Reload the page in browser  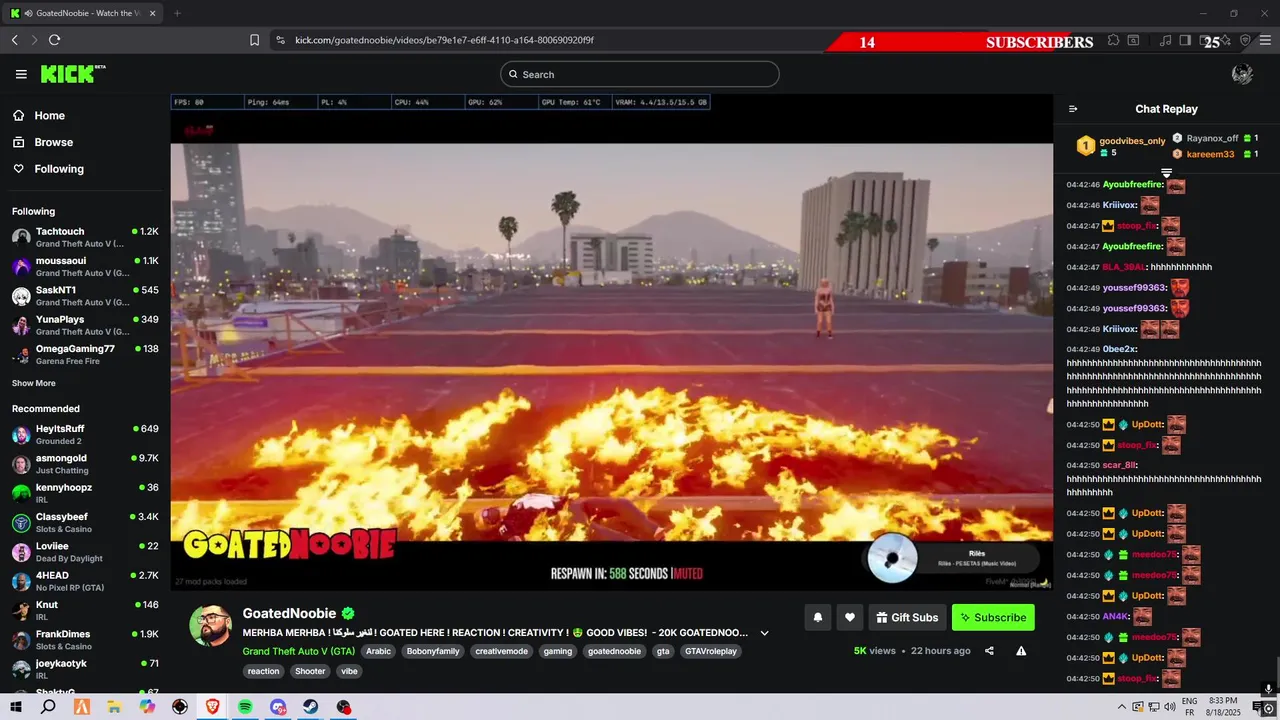pos(54,40)
